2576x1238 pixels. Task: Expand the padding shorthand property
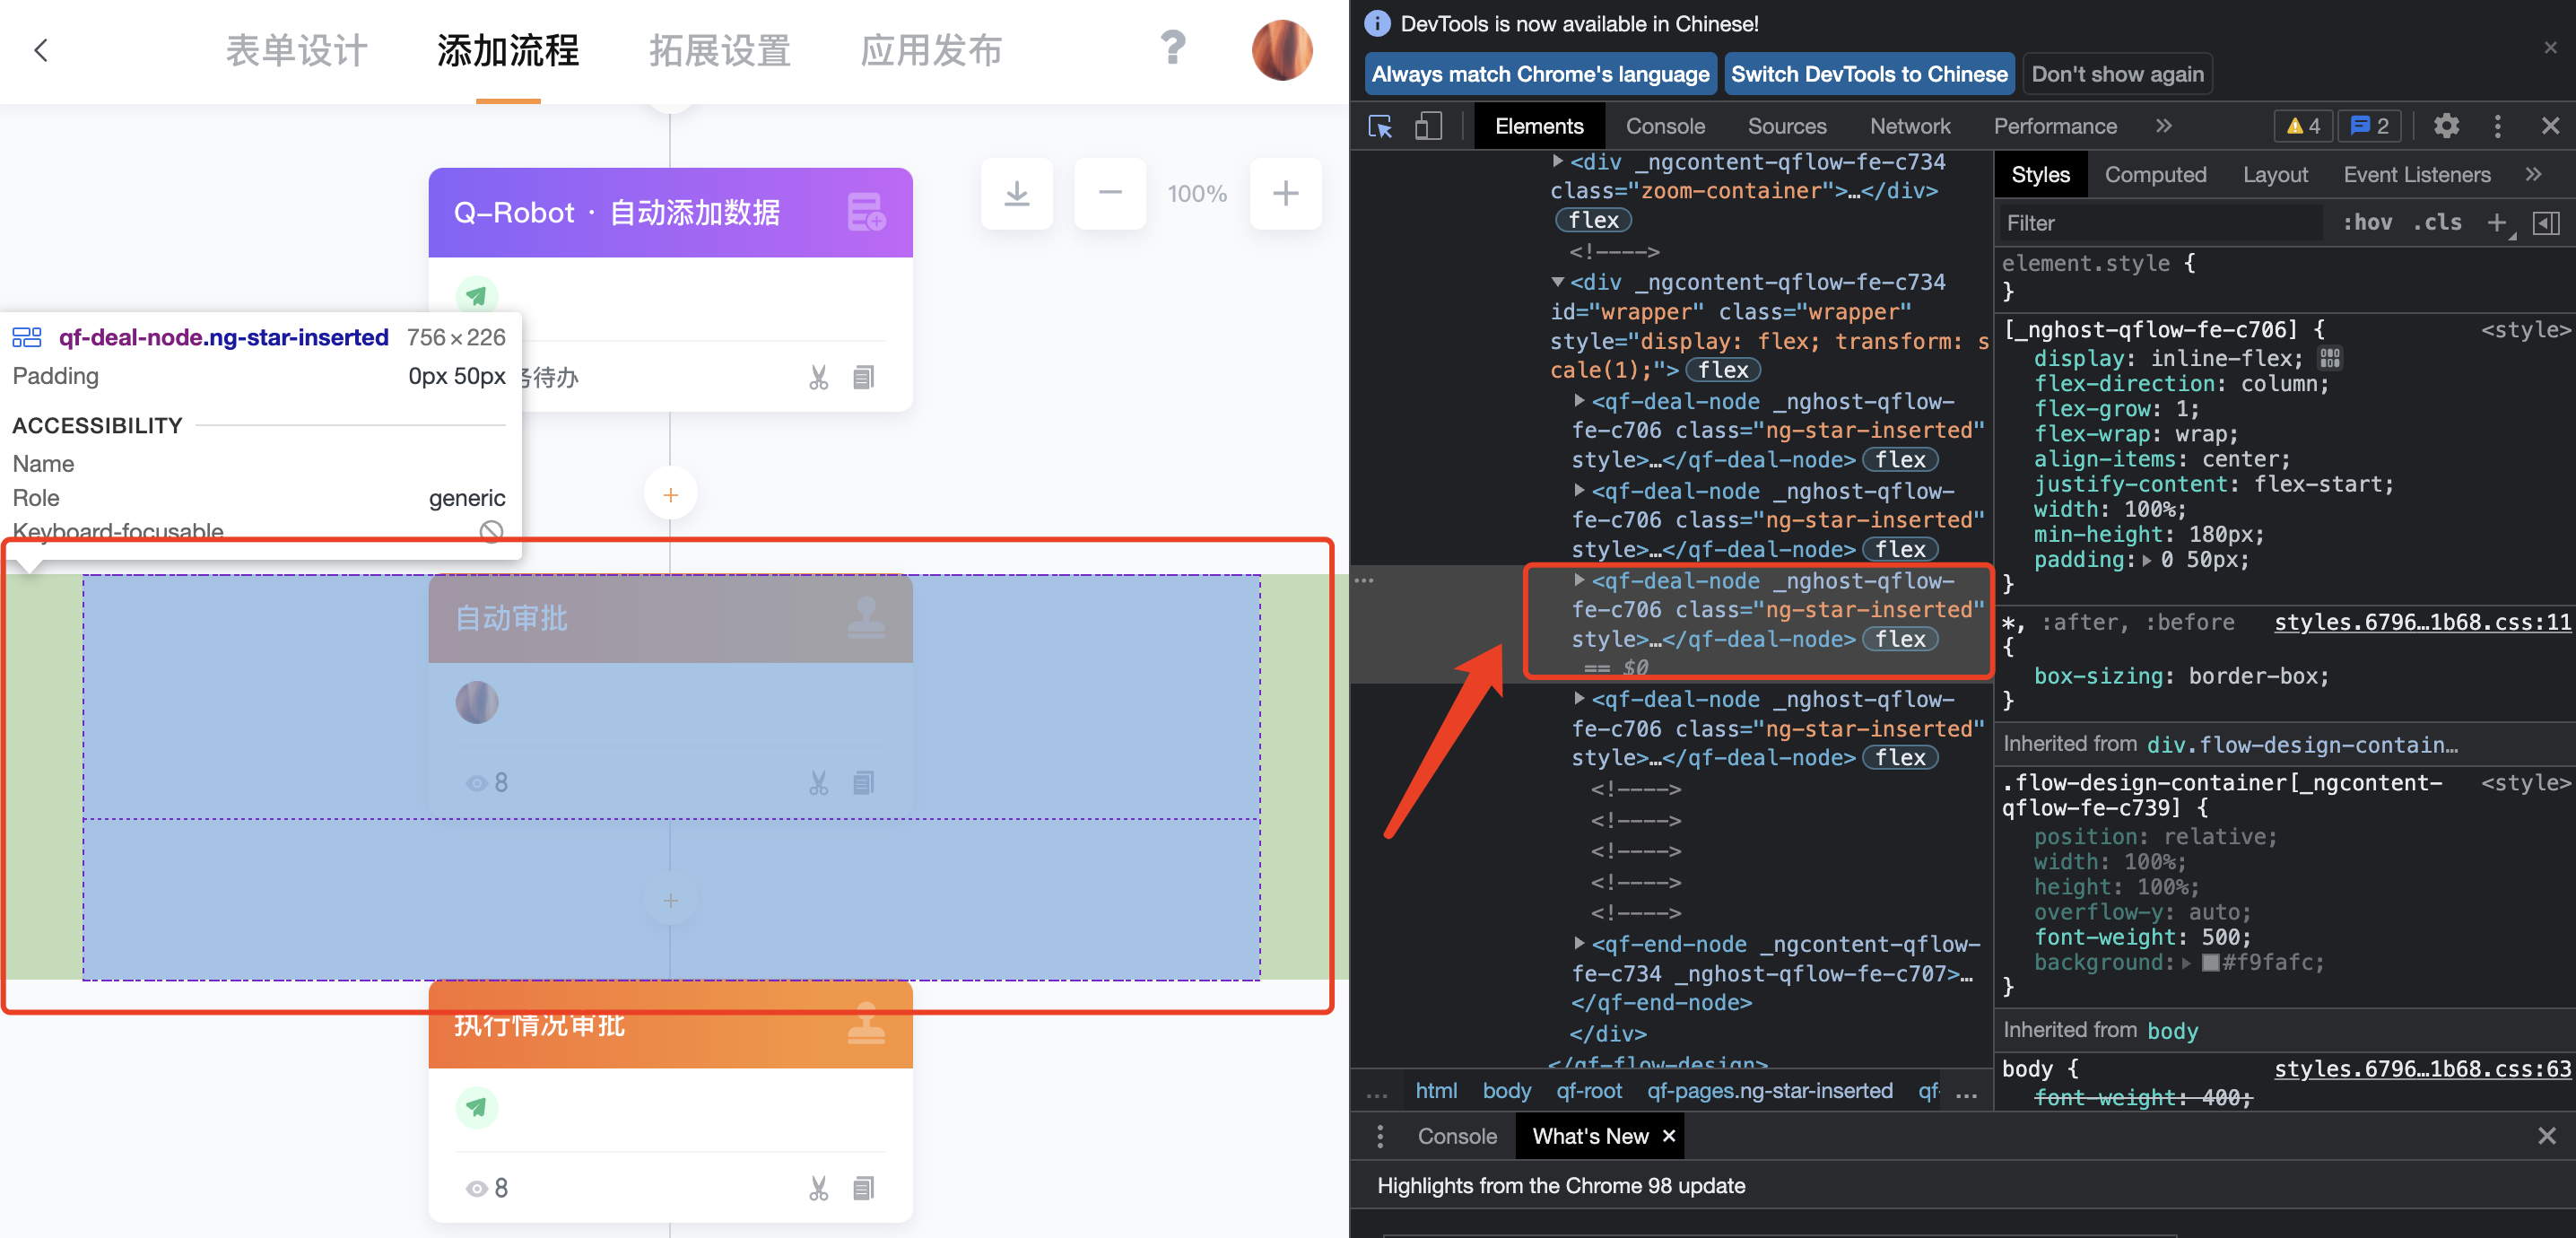coord(2146,560)
